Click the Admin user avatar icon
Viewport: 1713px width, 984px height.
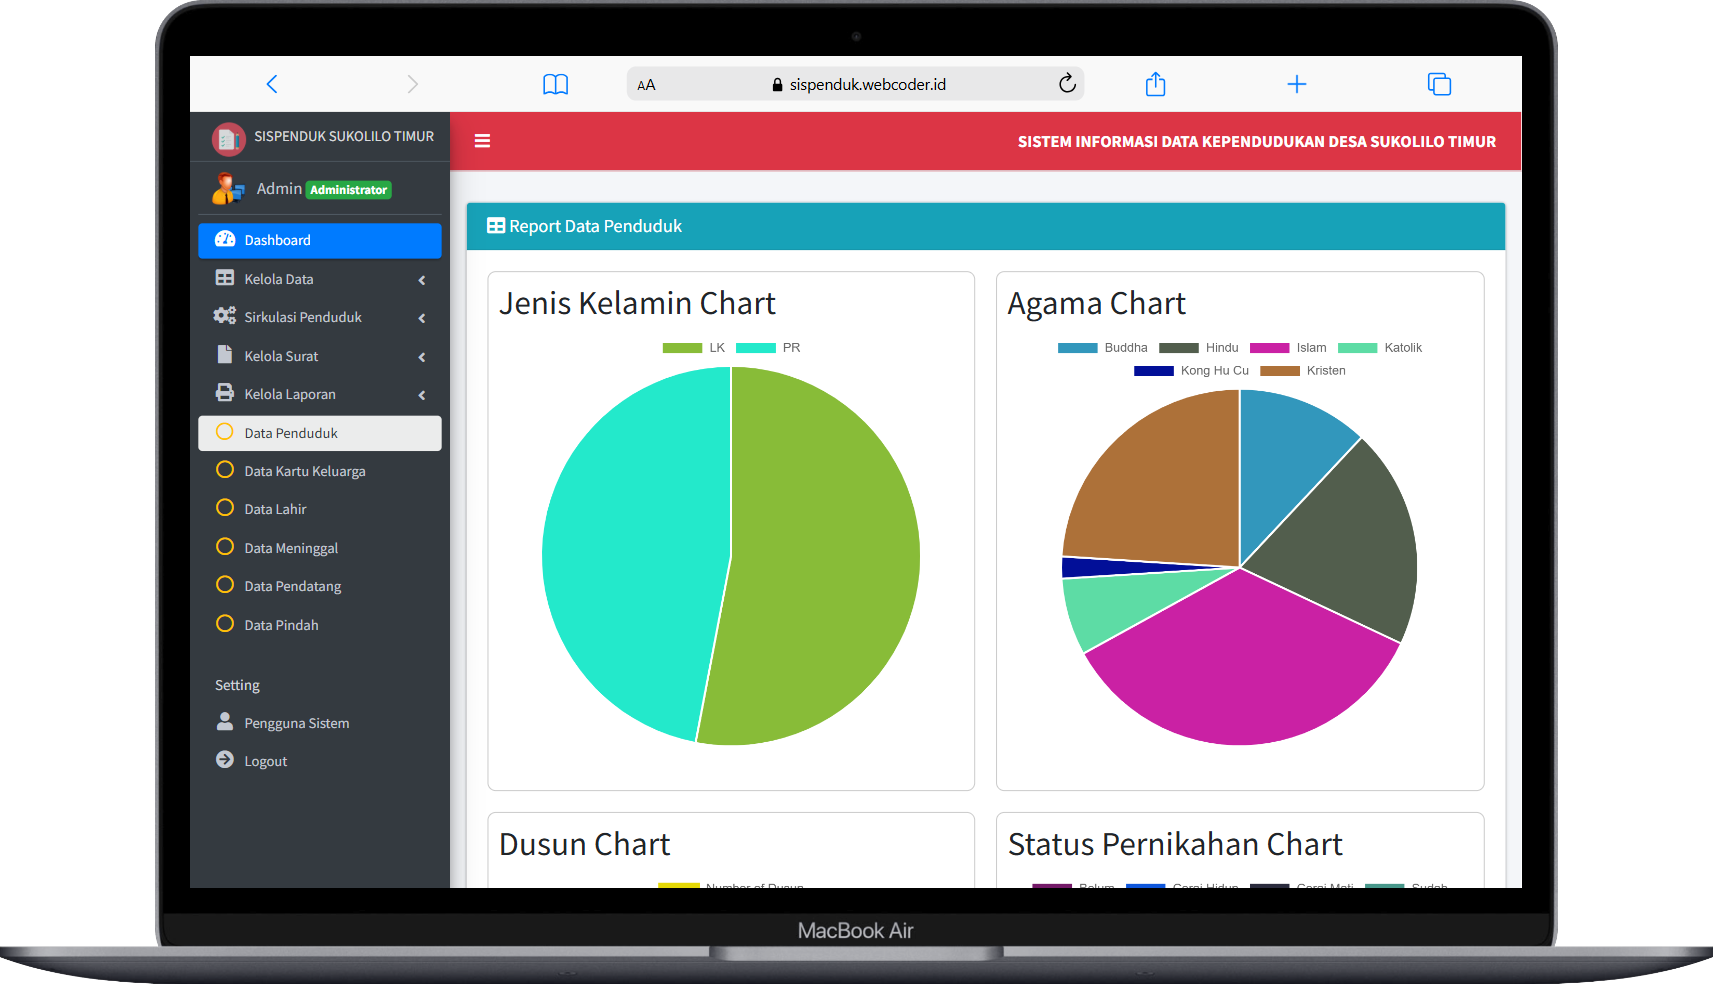coord(228,188)
